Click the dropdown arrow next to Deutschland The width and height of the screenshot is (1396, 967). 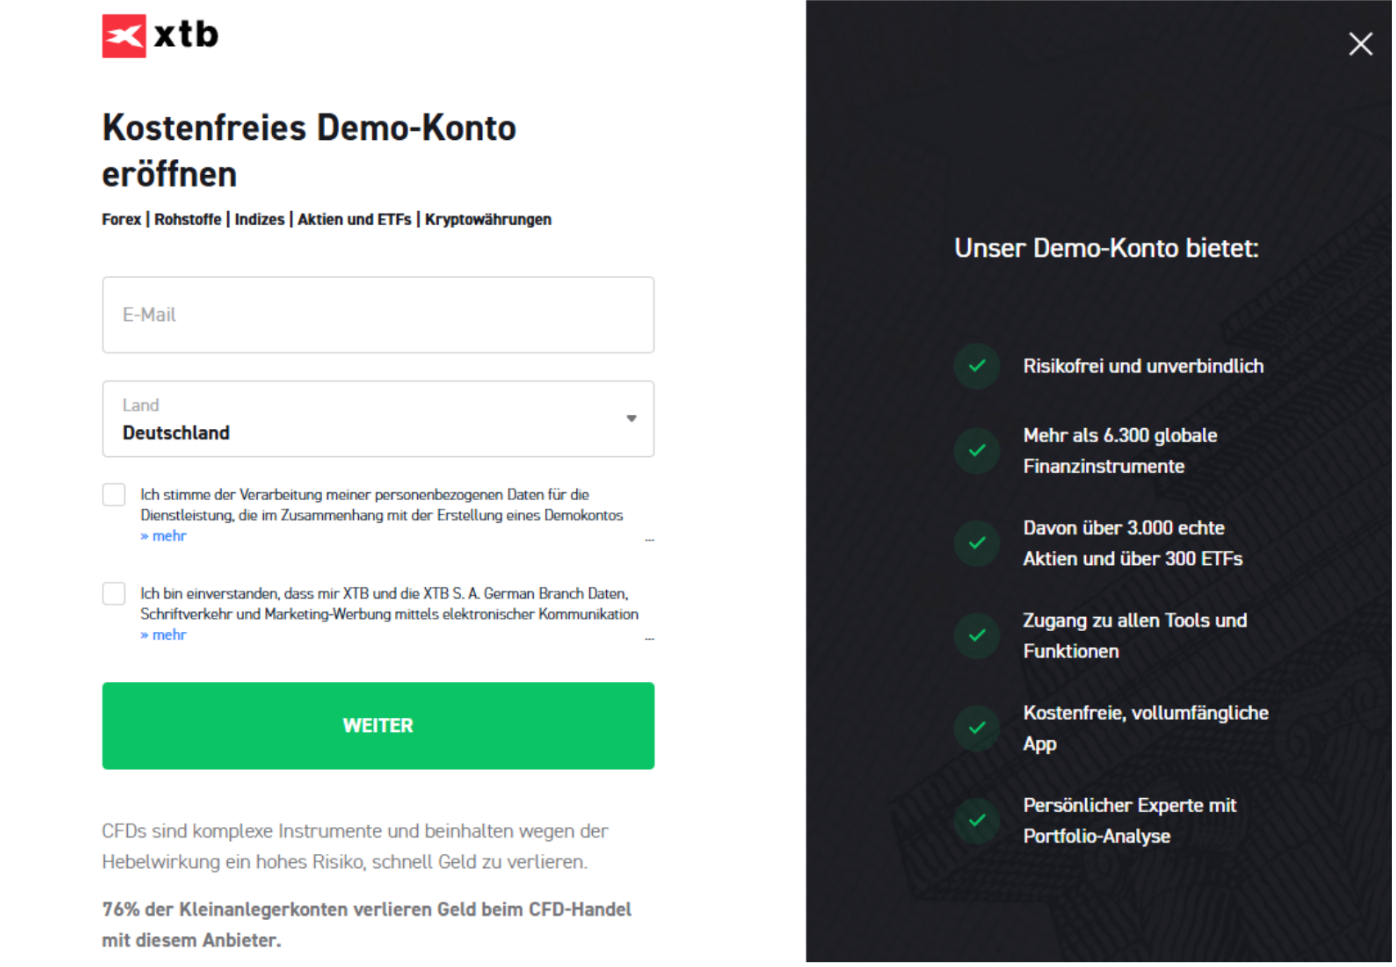(x=631, y=419)
